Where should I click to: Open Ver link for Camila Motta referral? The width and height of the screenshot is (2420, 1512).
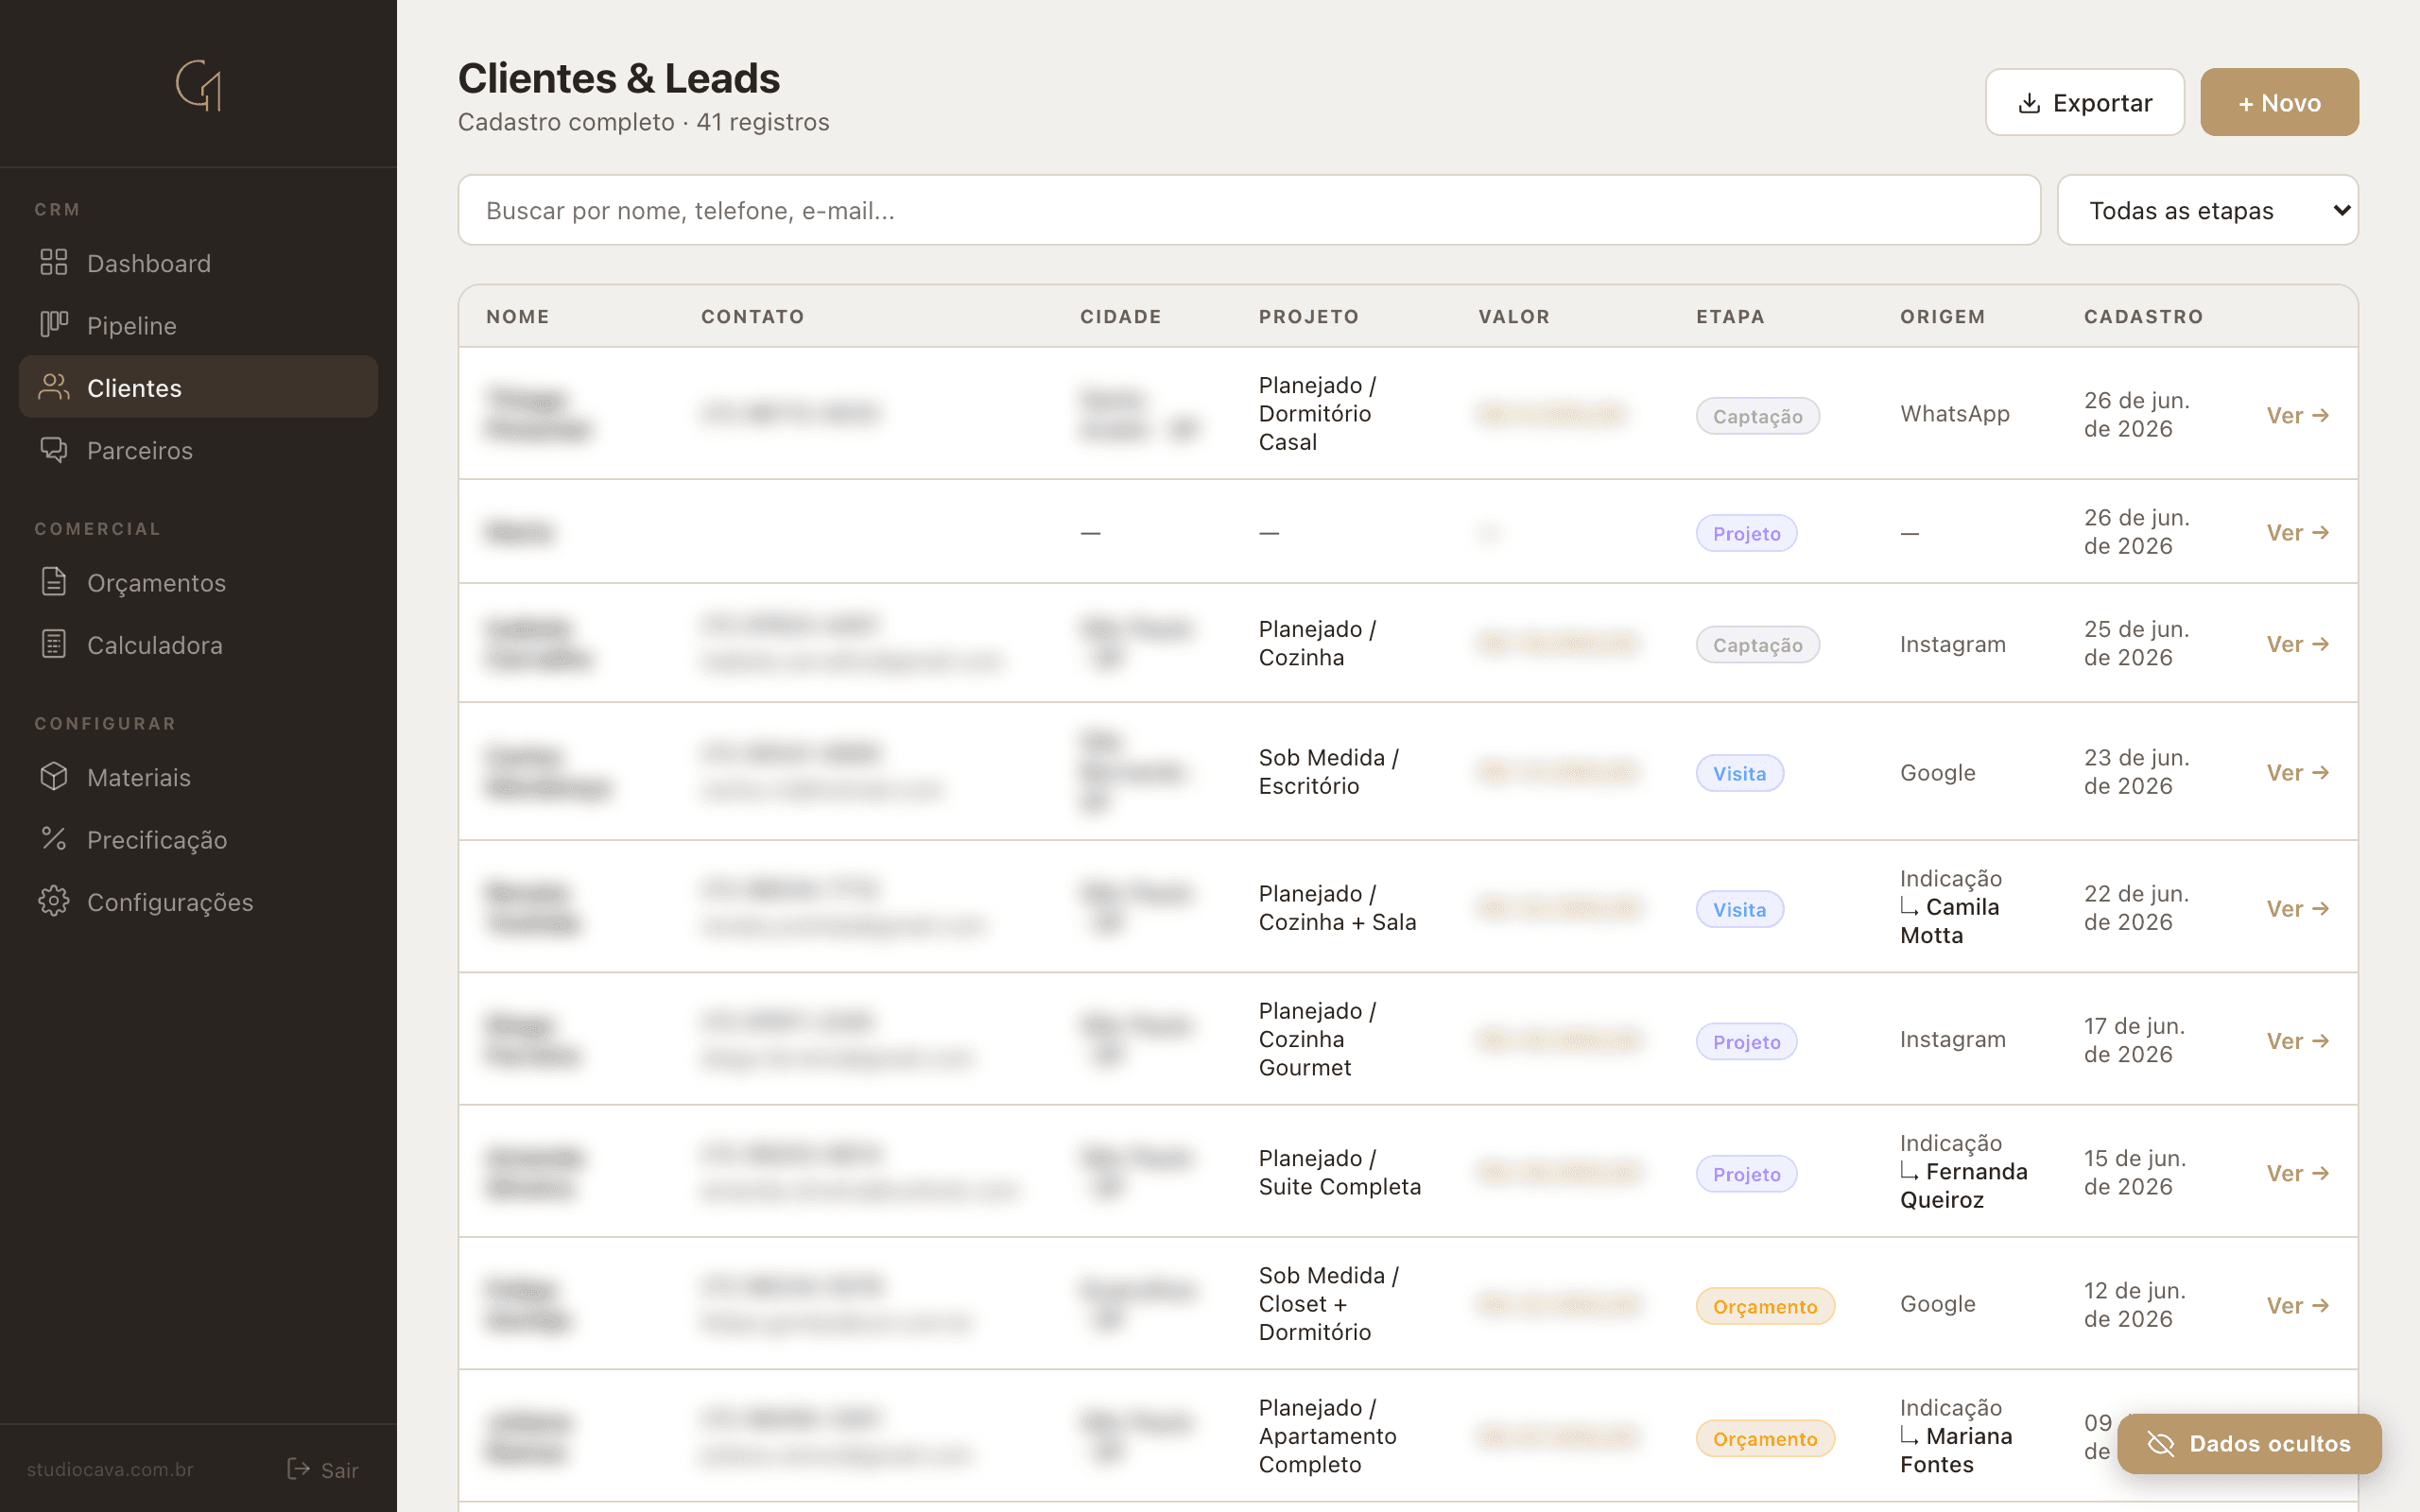click(2297, 908)
